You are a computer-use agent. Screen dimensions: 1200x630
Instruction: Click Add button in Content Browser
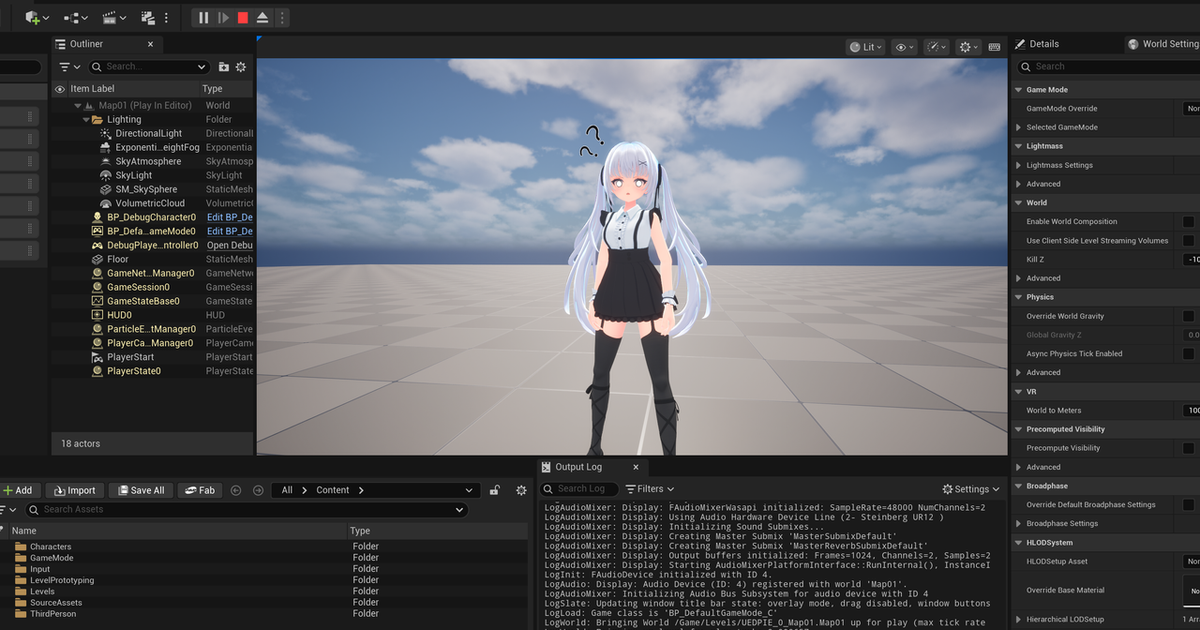[18, 490]
